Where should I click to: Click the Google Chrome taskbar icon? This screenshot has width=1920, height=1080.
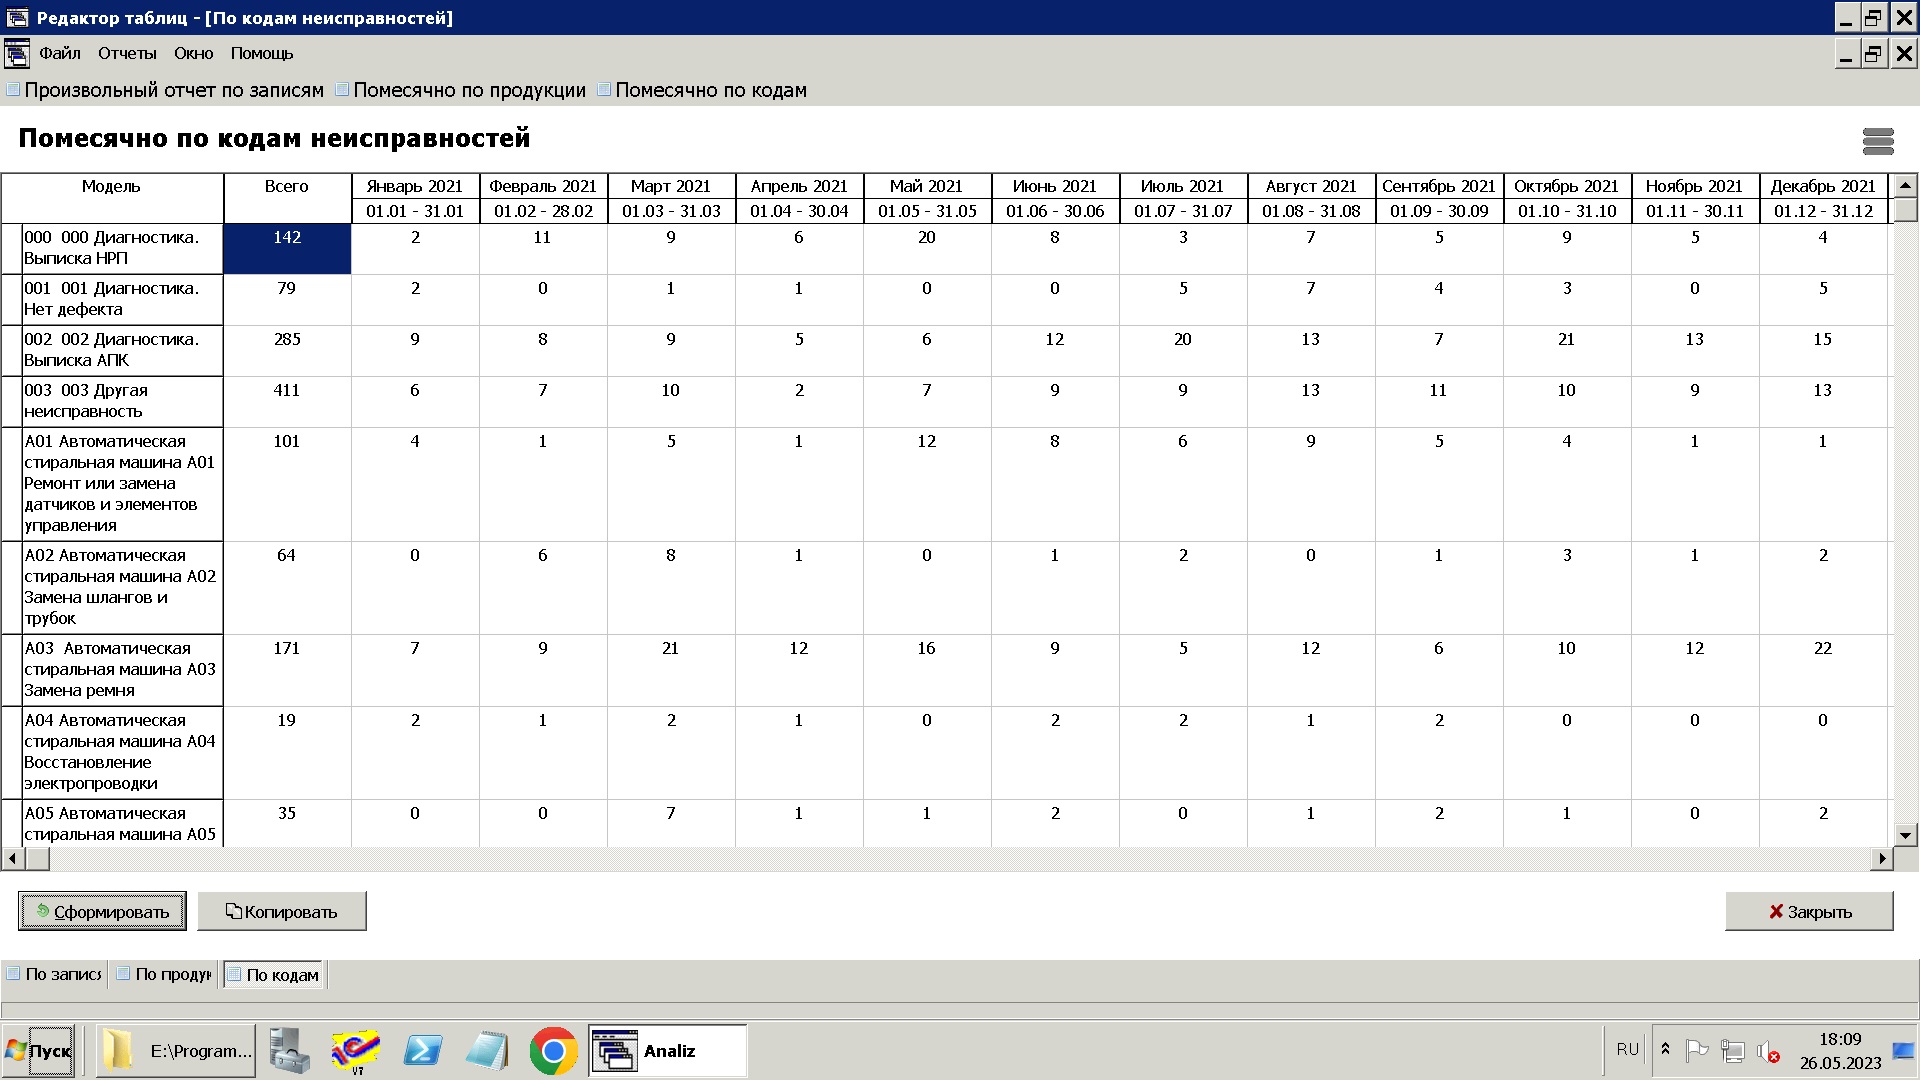coord(553,1051)
